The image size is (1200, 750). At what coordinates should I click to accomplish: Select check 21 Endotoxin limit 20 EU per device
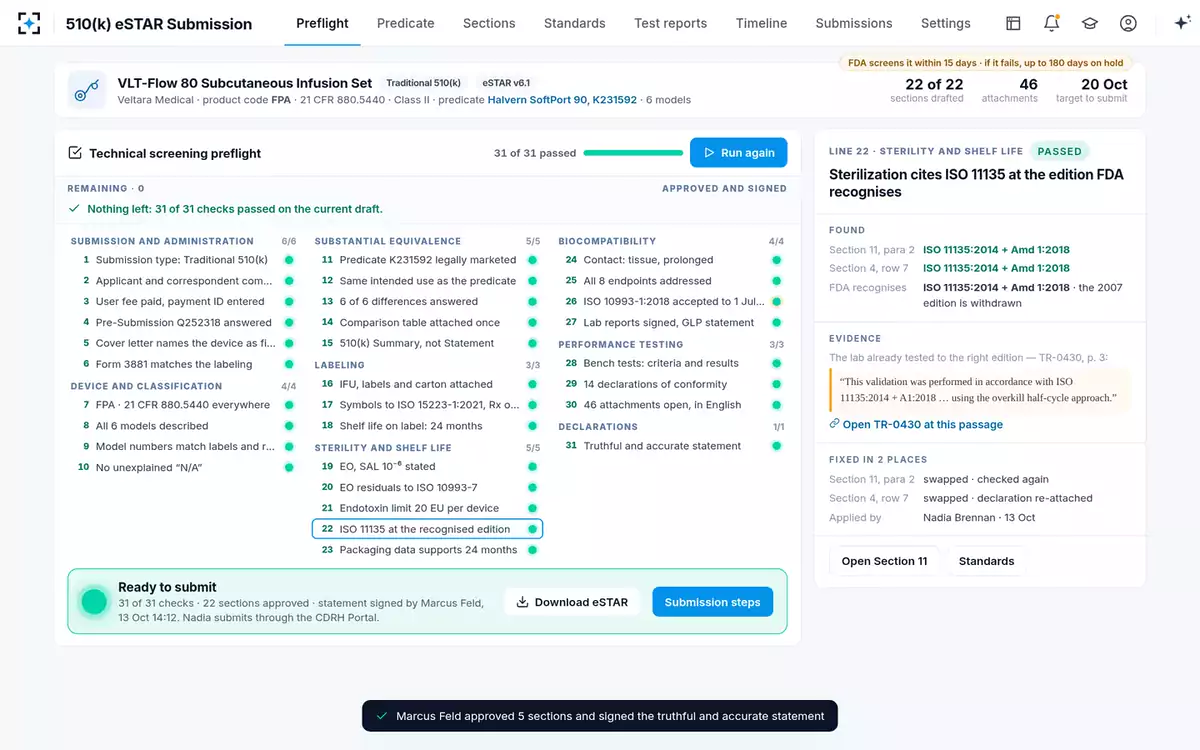tap(428, 508)
